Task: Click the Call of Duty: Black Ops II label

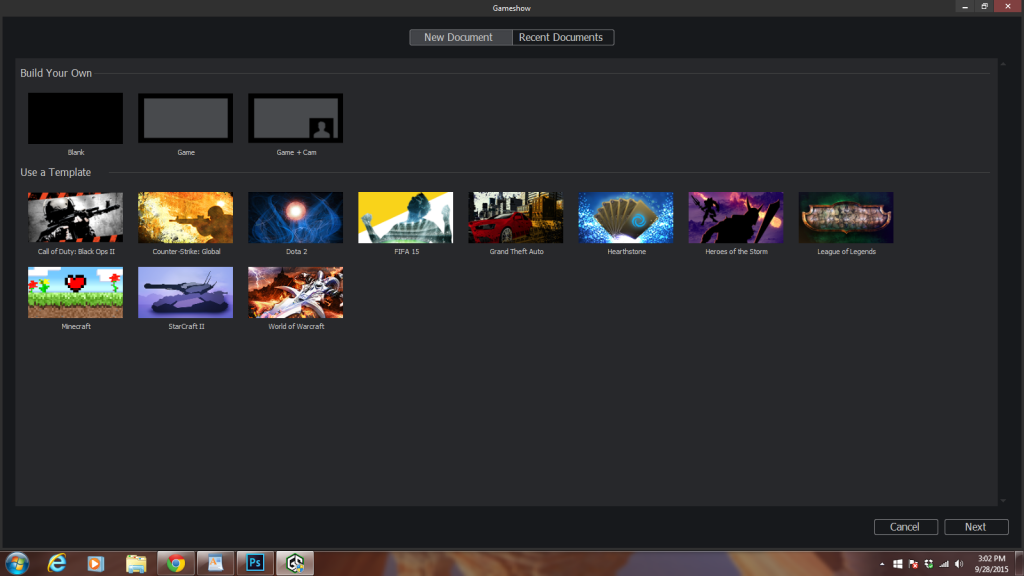Action: [76, 251]
